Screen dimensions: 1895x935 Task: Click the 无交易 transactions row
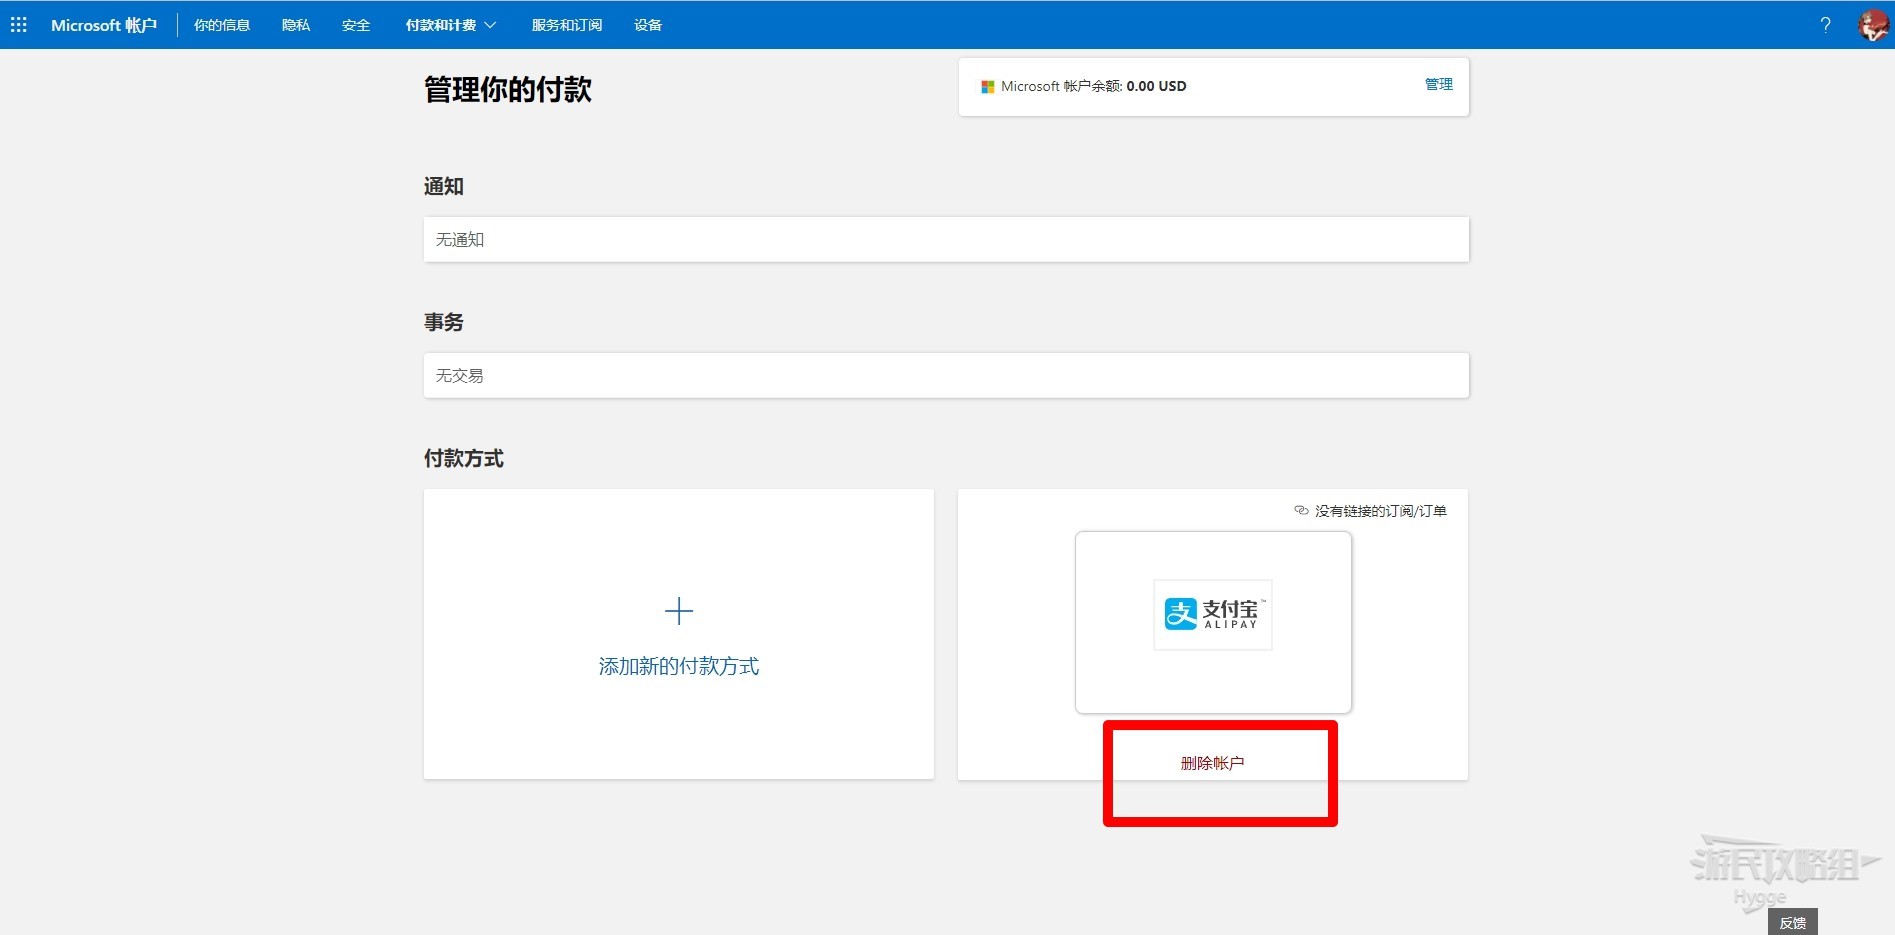click(946, 376)
